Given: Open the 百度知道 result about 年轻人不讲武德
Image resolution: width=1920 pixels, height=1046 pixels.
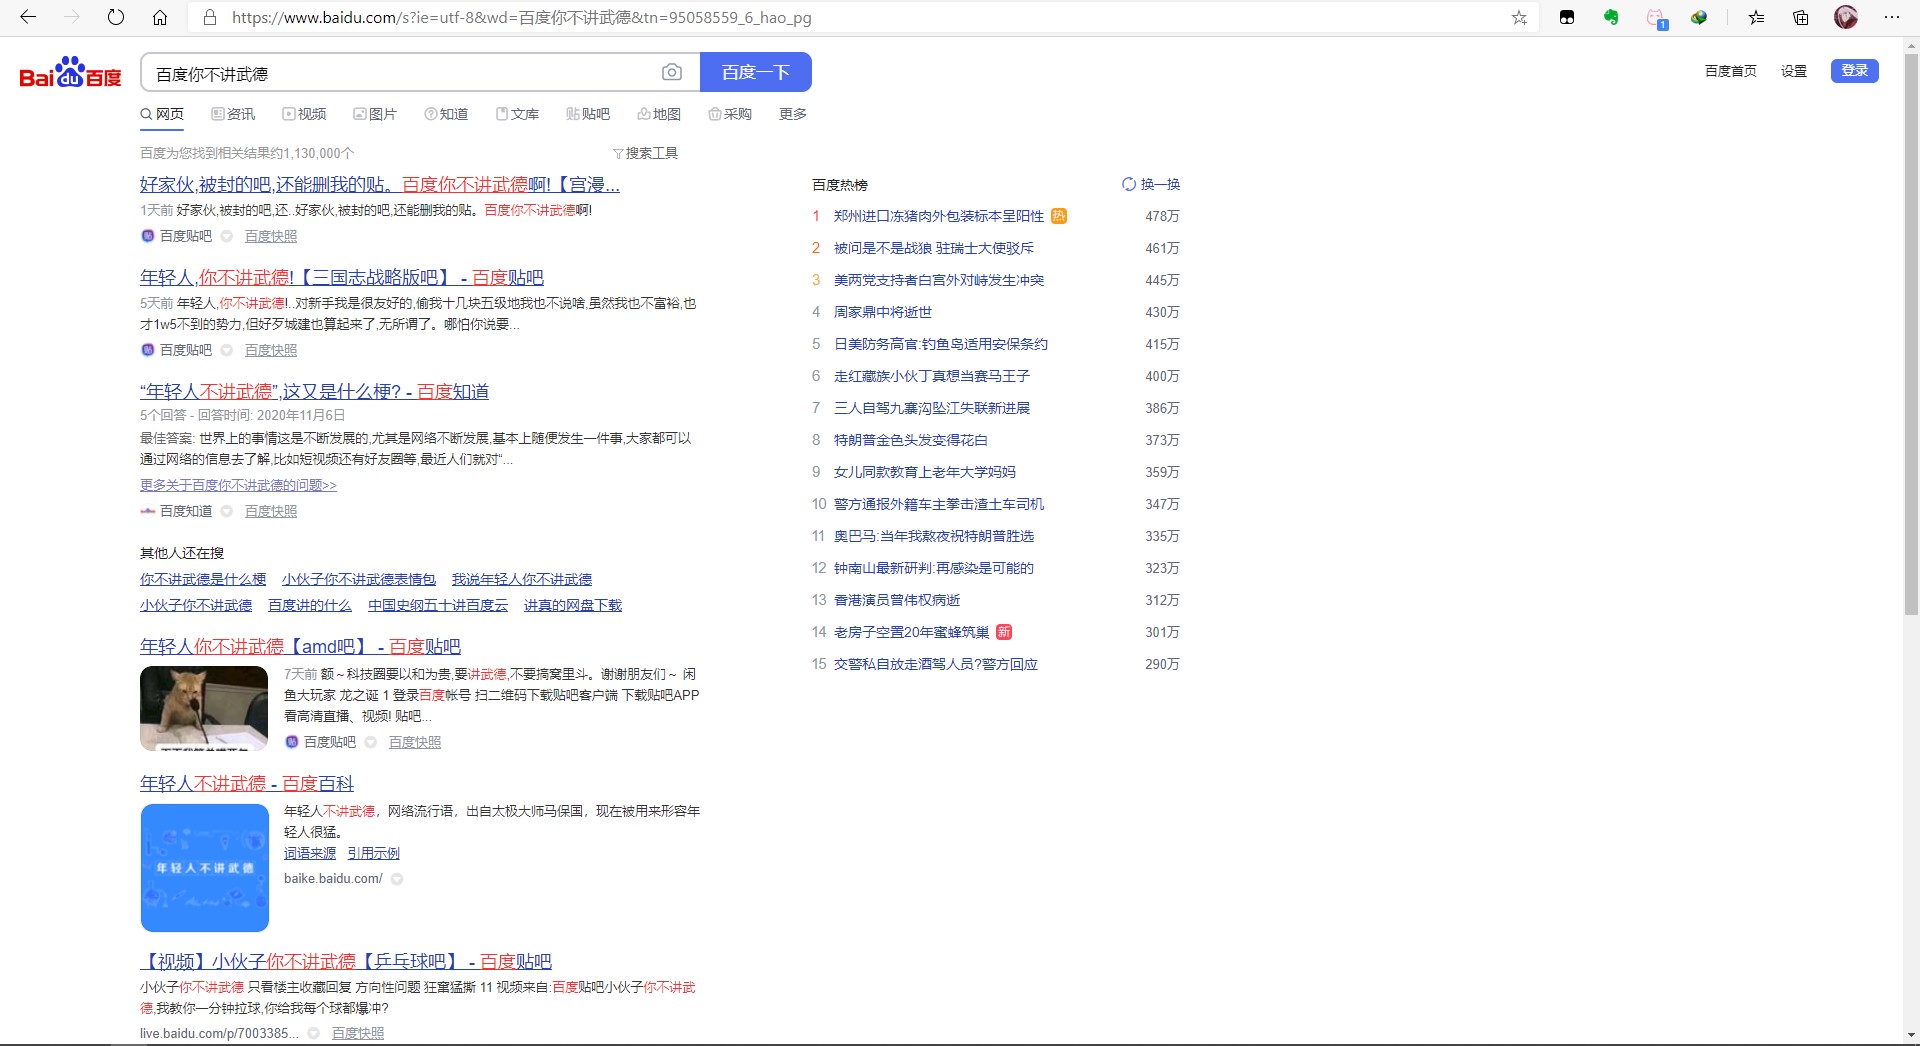Looking at the screenshot, I should click(314, 391).
